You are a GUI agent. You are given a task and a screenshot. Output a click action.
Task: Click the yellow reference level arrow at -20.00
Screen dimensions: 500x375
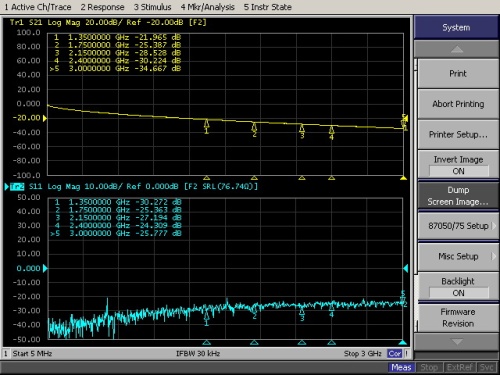pos(45,118)
